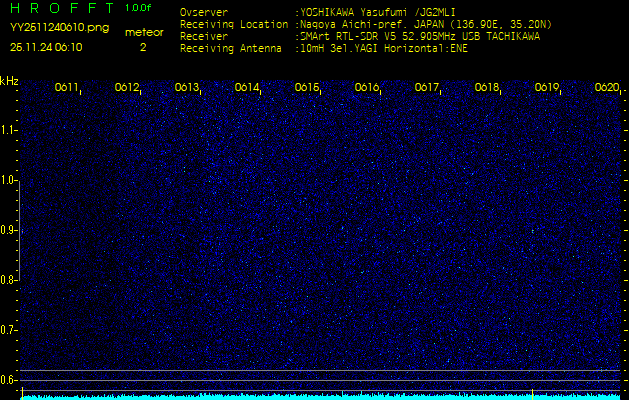Click the Receiving Location info line
The image size is (629, 400).
click(x=366, y=24)
